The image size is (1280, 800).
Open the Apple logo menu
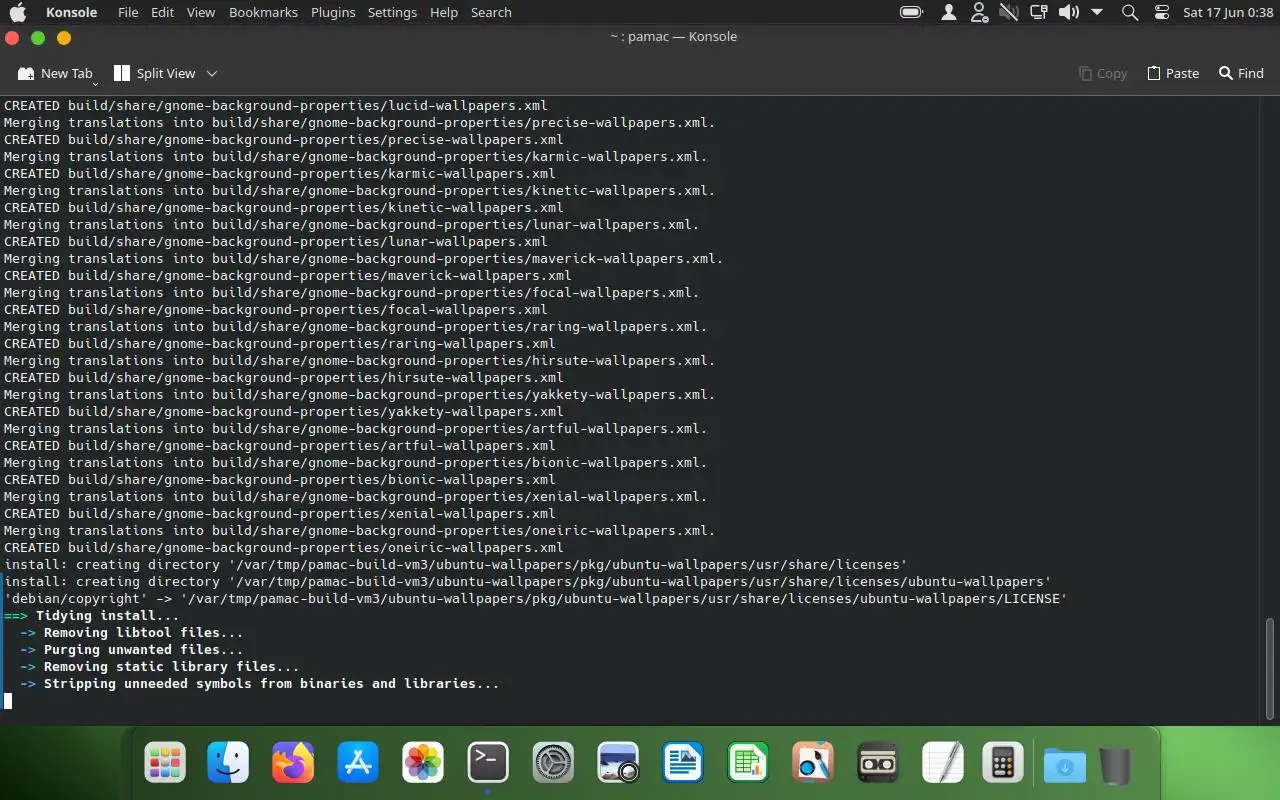coord(18,12)
